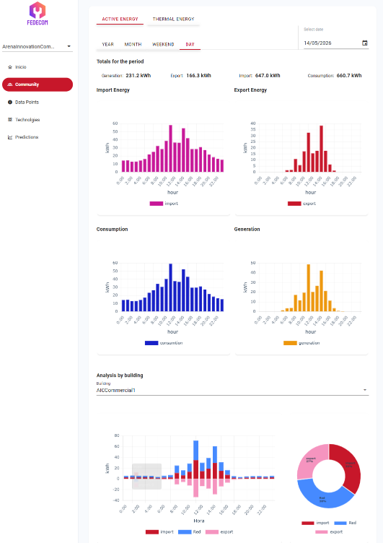
Task: Open Data Points sidebar icon
Action: click(x=10, y=102)
